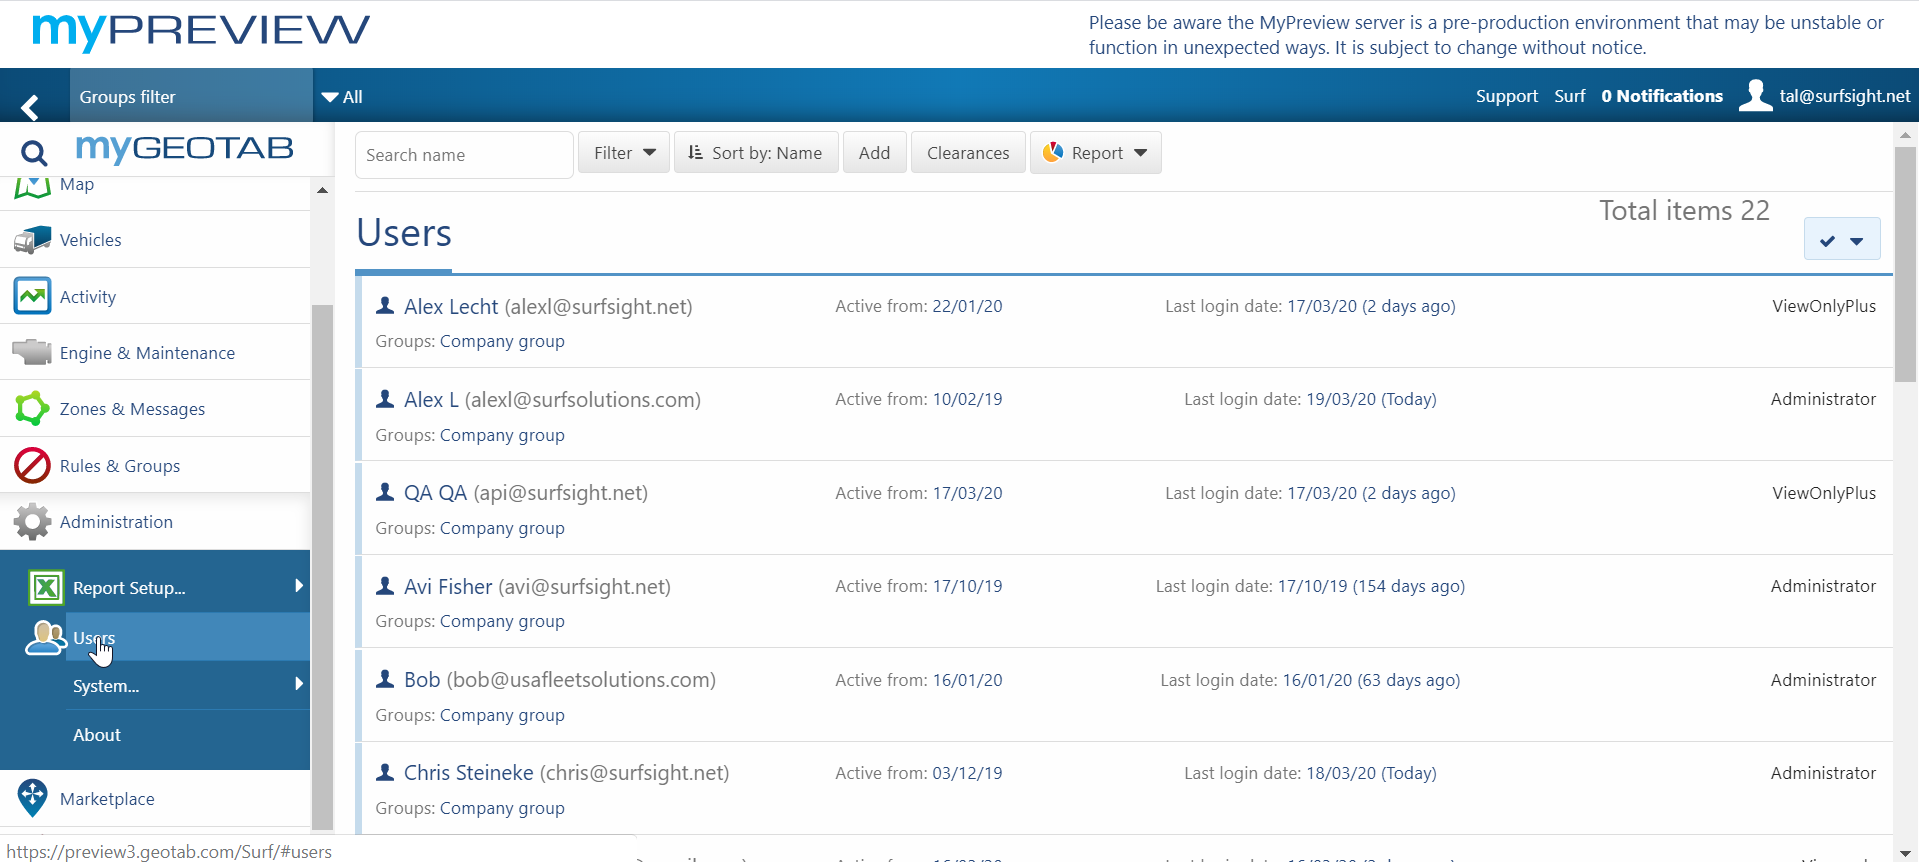Click the Engine & Maintenance icon
1919x862 pixels.
click(x=32, y=352)
